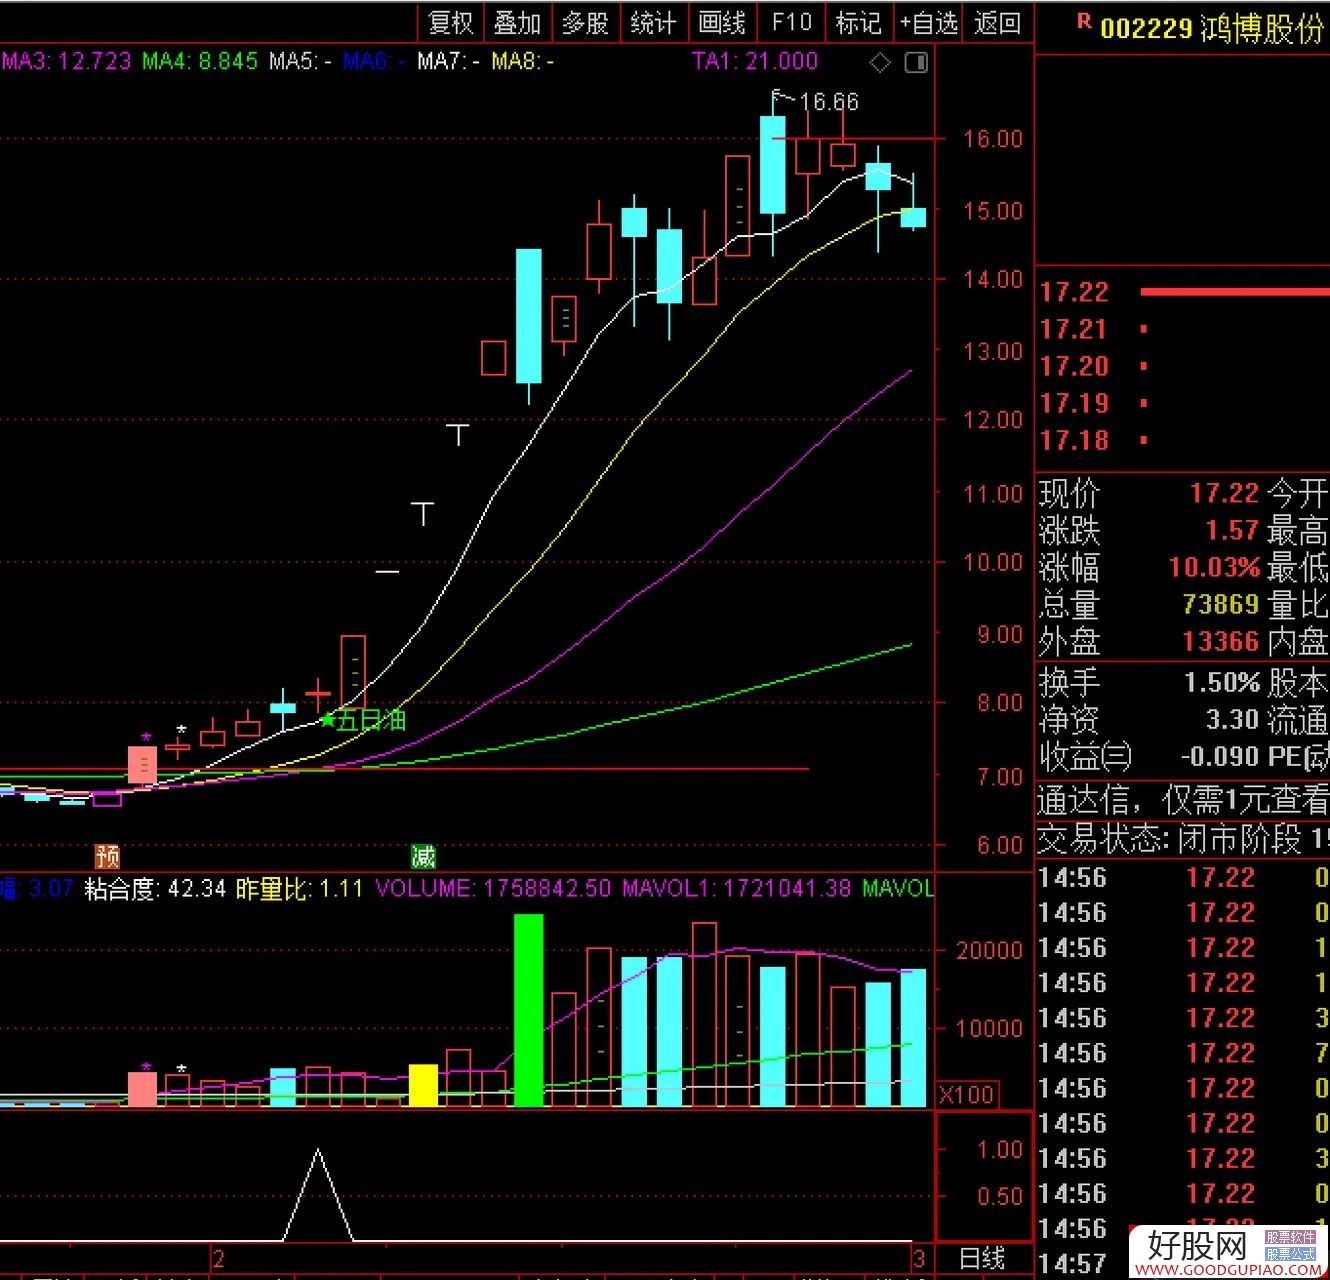This screenshot has width=1330, height=1280.
Task: Add stock via +自选 button
Action: pyautogui.click(x=929, y=22)
